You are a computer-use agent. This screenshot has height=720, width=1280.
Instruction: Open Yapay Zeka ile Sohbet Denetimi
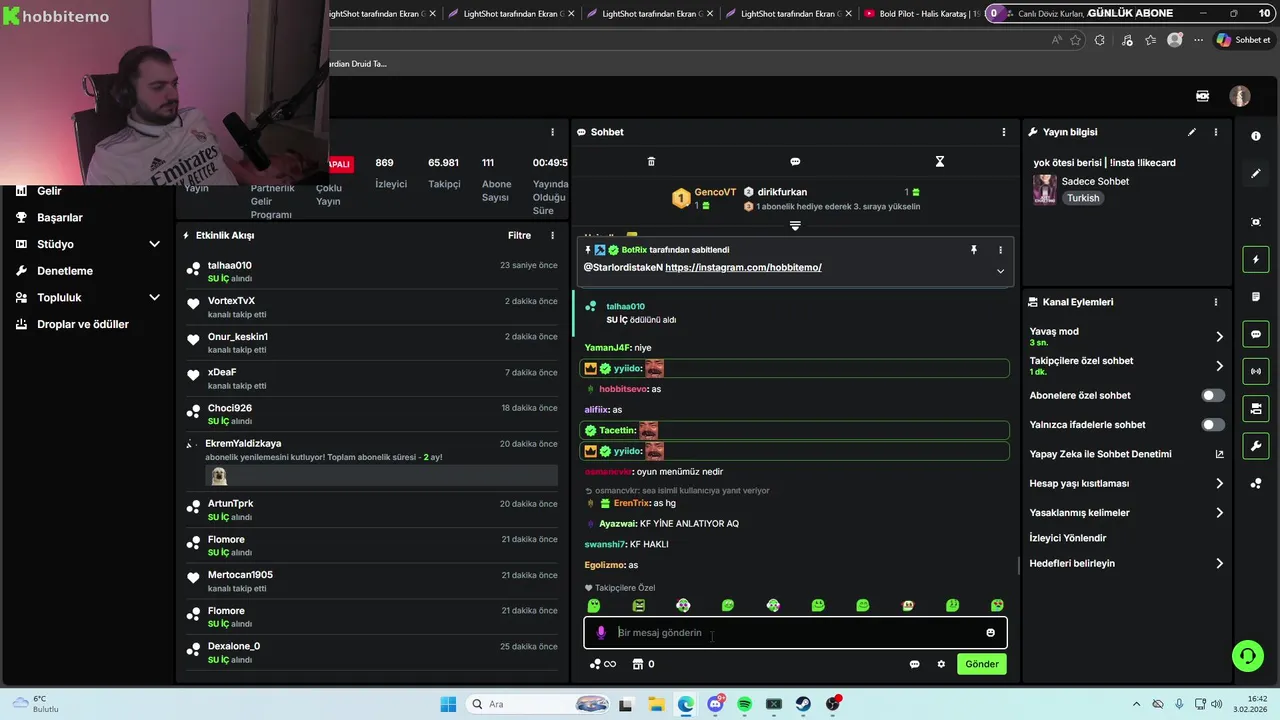tap(1126, 454)
